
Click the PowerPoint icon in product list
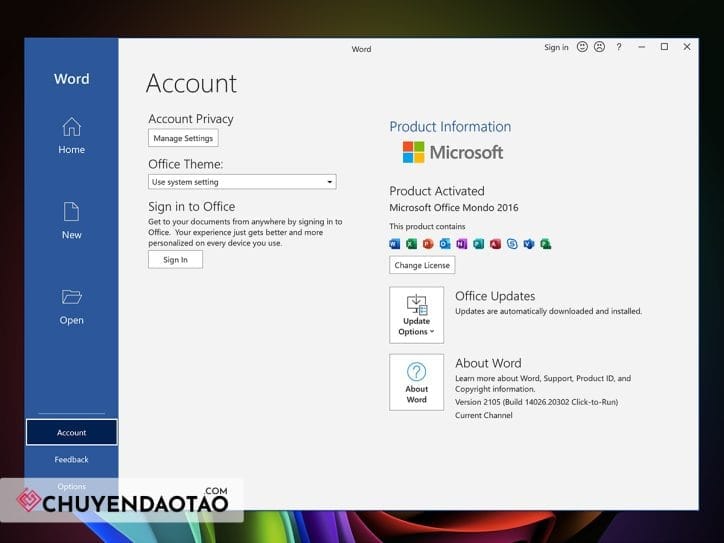tap(428, 243)
